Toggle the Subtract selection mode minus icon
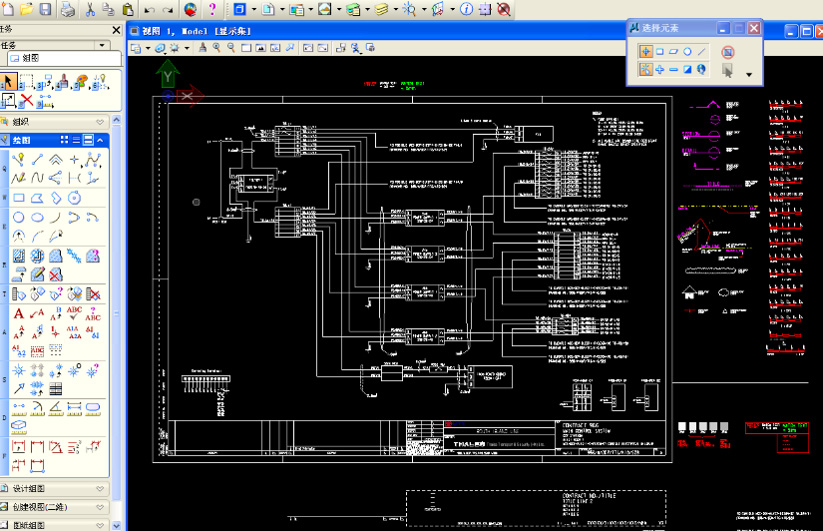Image resolution: width=823 pixels, height=531 pixels. (x=673, y=70)
